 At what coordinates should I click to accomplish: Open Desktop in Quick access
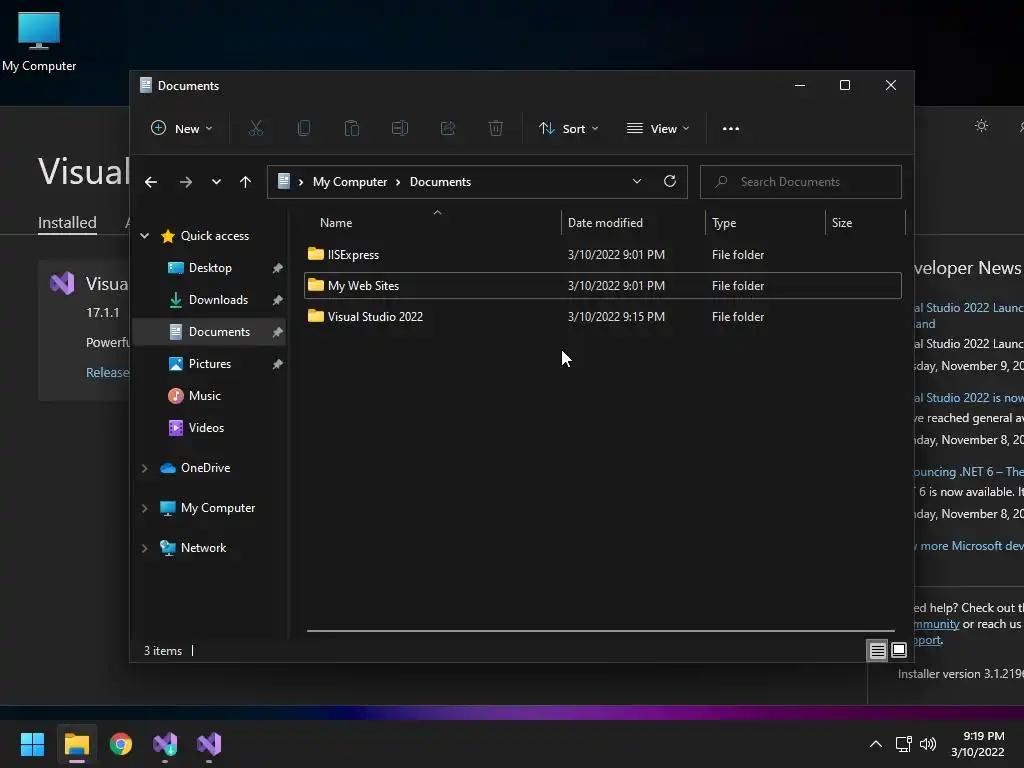coord(210,268)
